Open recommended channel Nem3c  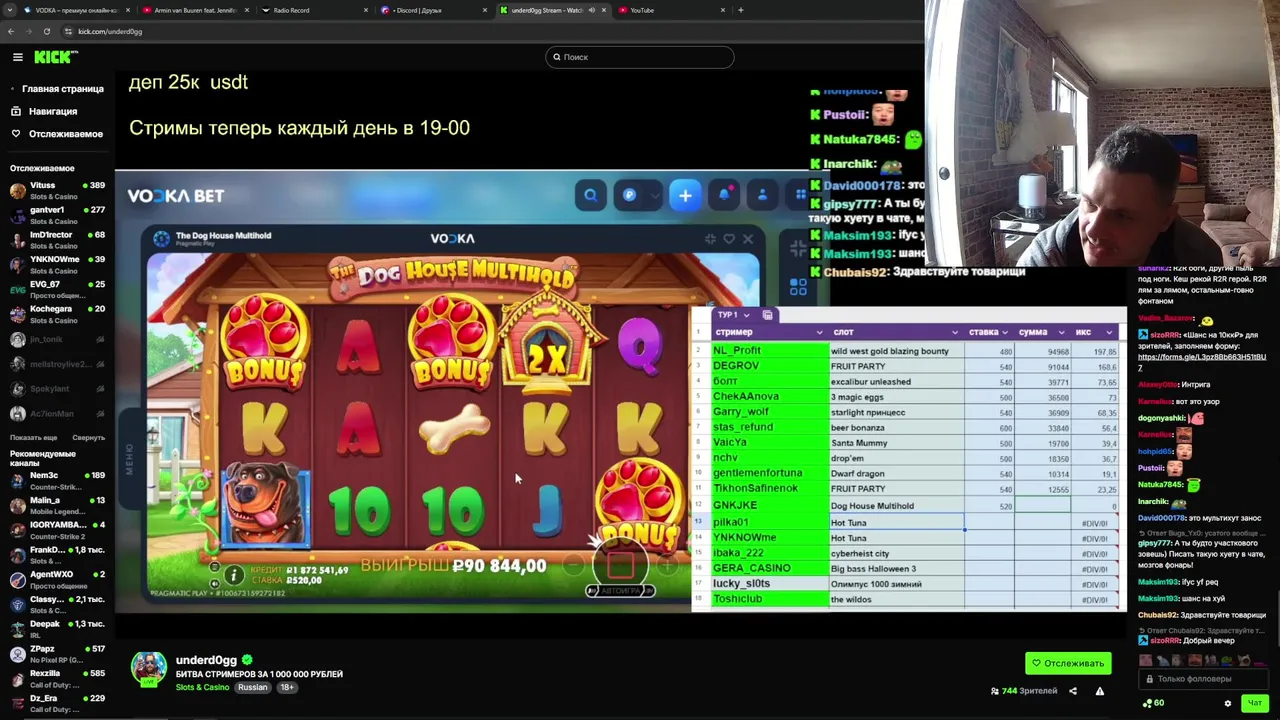click(57, 480)
